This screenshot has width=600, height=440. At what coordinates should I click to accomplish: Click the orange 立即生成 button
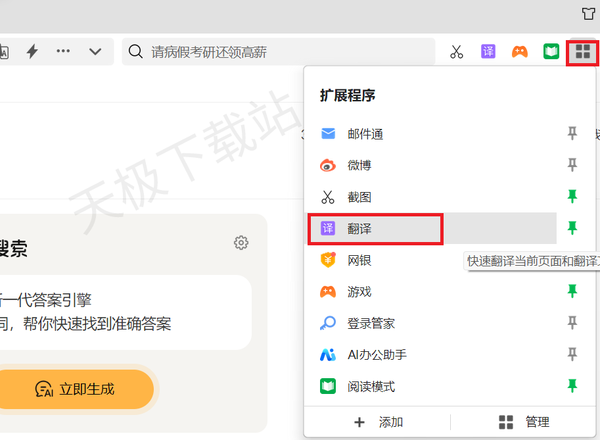pos(75,389)
